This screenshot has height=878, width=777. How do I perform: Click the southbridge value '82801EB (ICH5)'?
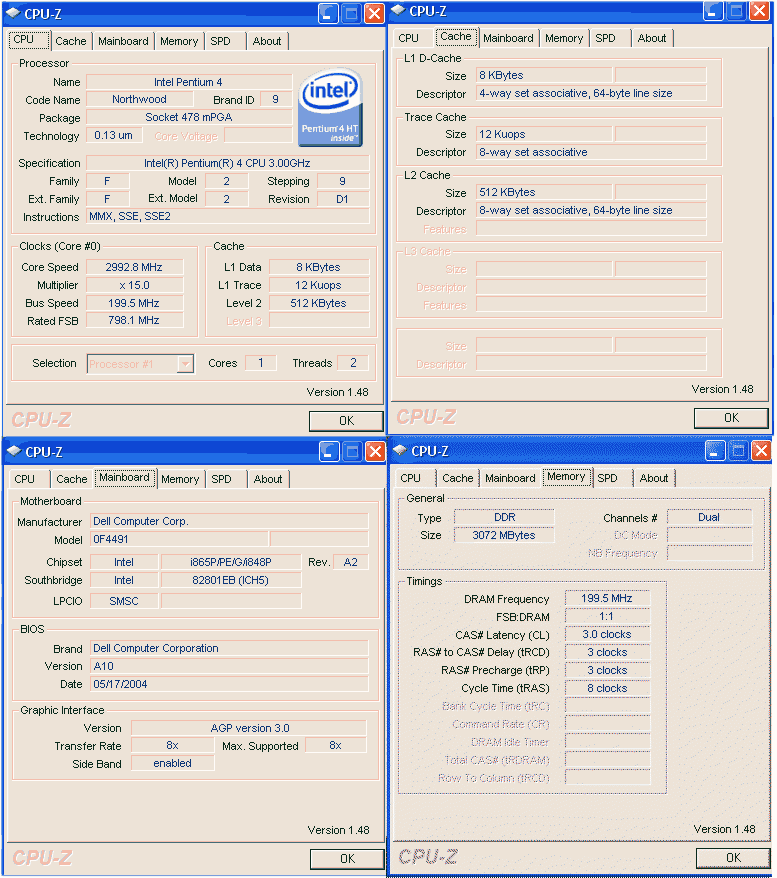[x=231, y=580]
